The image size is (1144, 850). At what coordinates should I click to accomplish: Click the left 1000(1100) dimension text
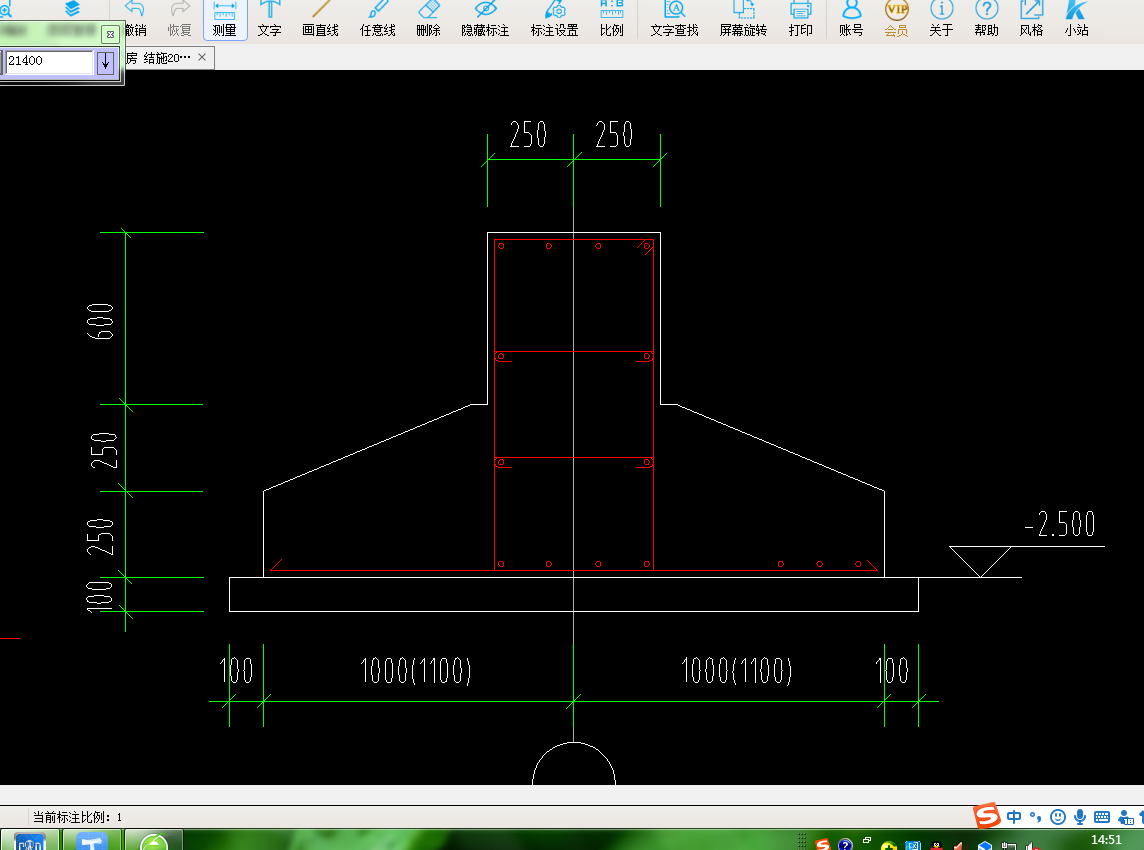pos(416,671)
